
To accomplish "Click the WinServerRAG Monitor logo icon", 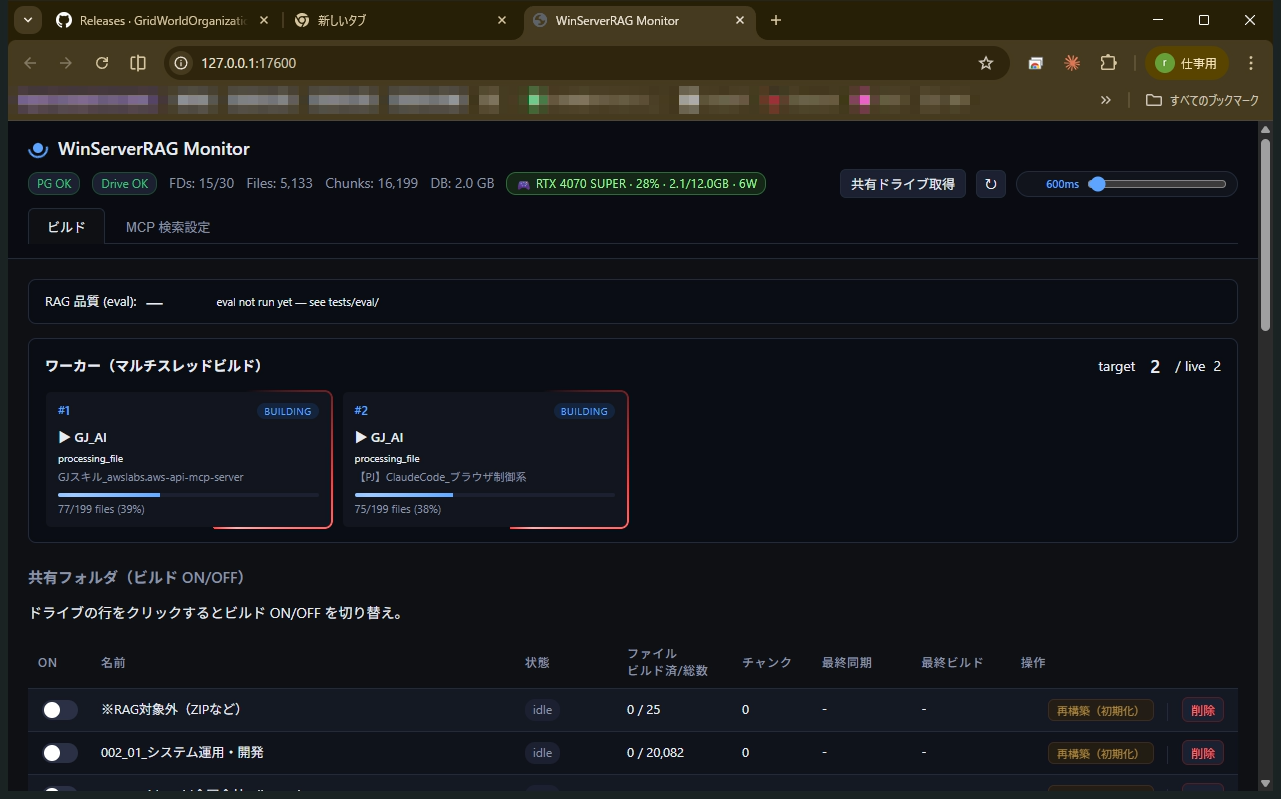I will [x=38, y=149].
